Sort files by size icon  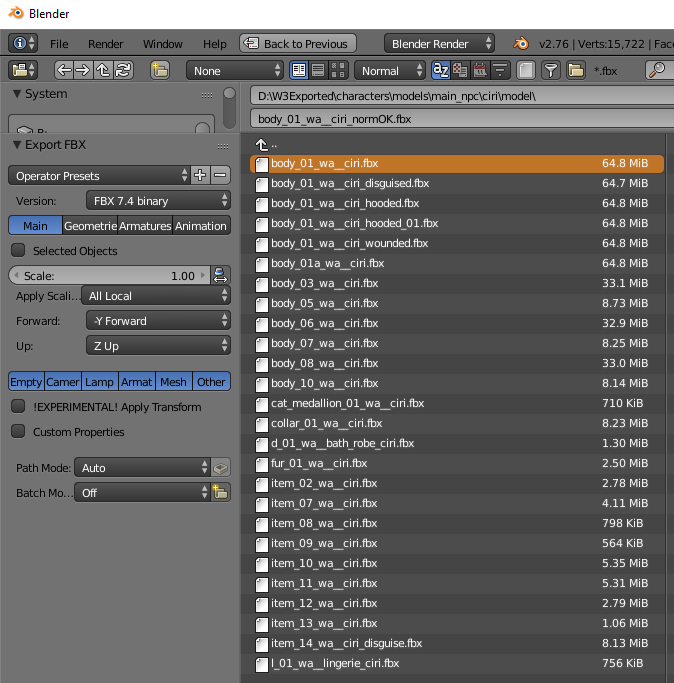coord(500,70)
